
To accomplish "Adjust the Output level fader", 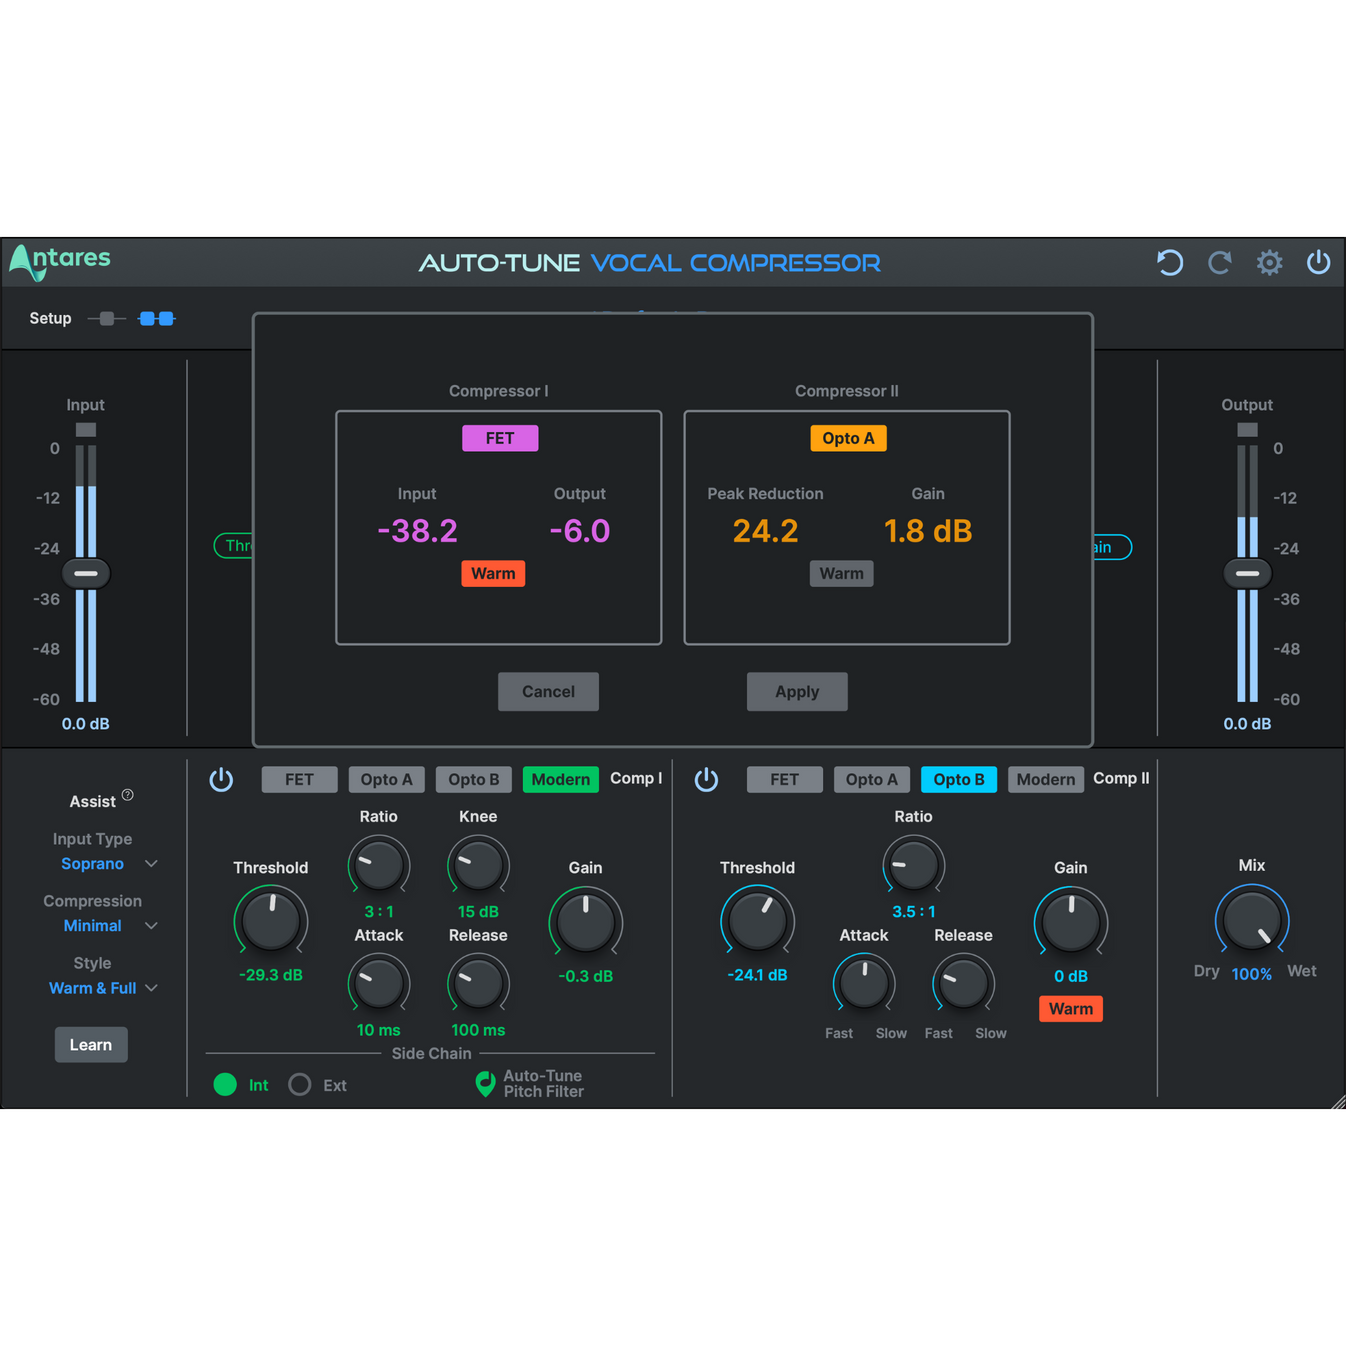I will click(1246, 572).
